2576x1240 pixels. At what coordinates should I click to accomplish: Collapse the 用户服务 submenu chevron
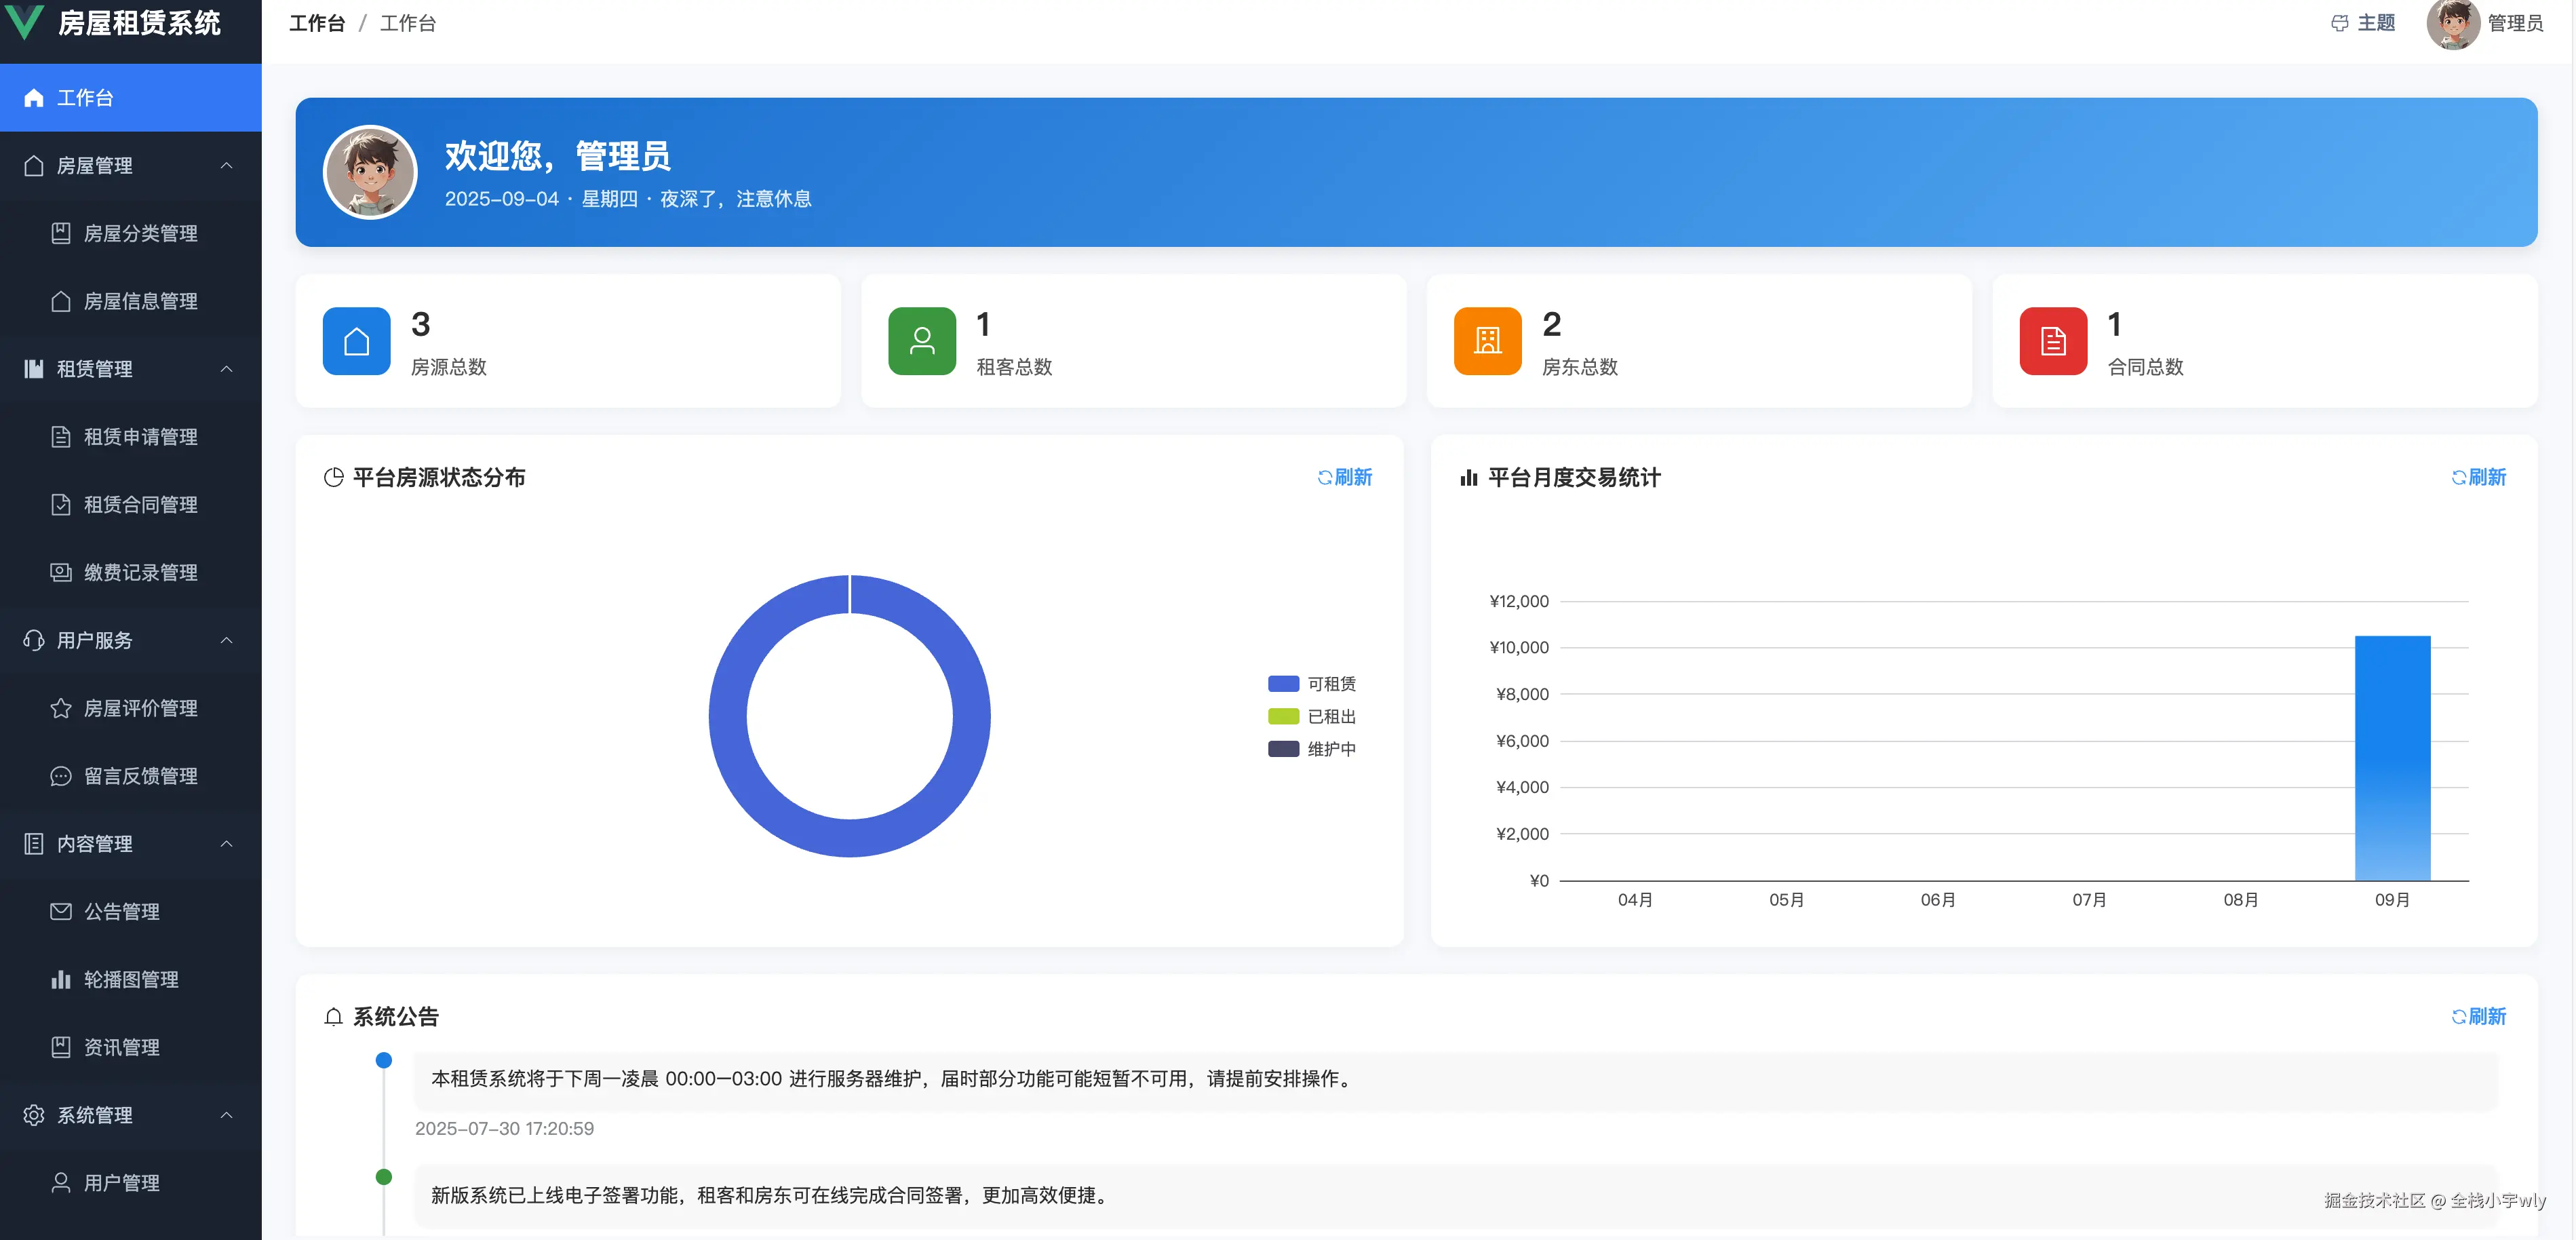tap(226, 640)
